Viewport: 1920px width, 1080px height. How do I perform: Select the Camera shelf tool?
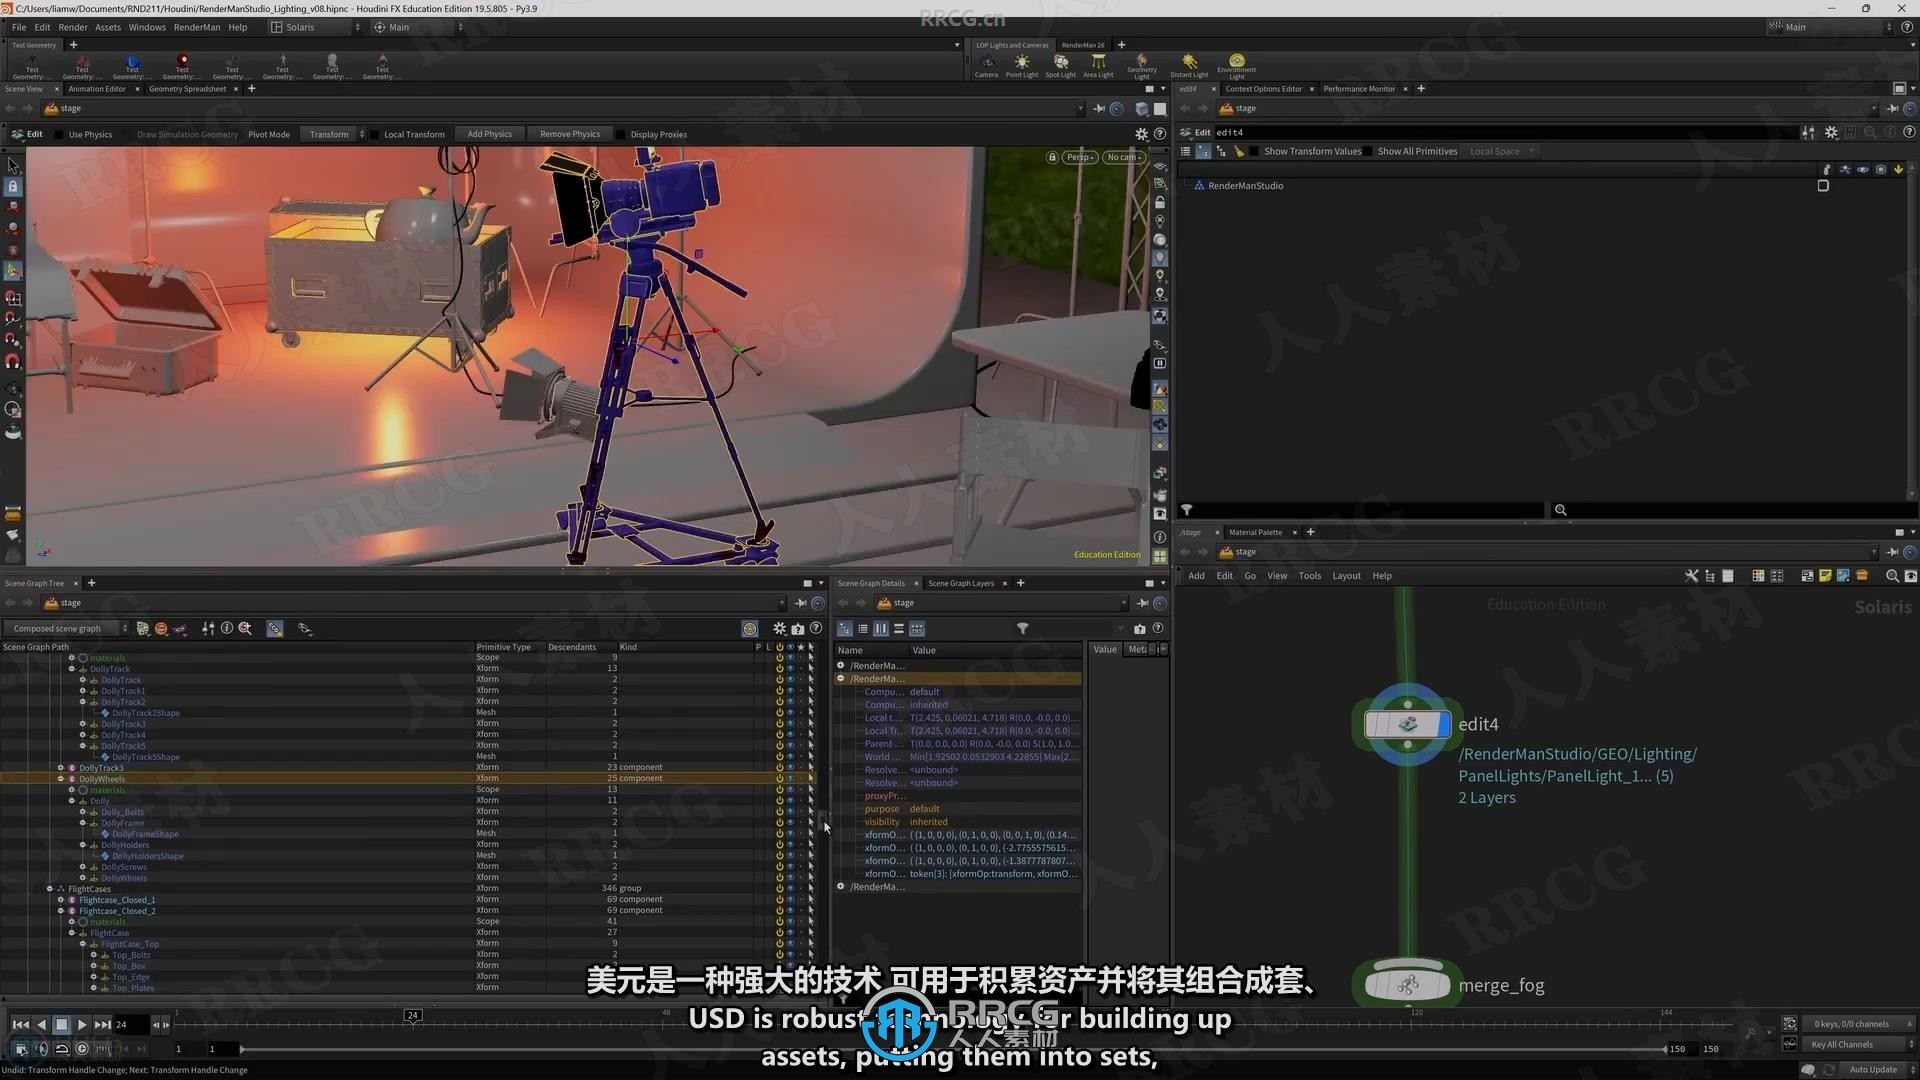click(986, 66)
